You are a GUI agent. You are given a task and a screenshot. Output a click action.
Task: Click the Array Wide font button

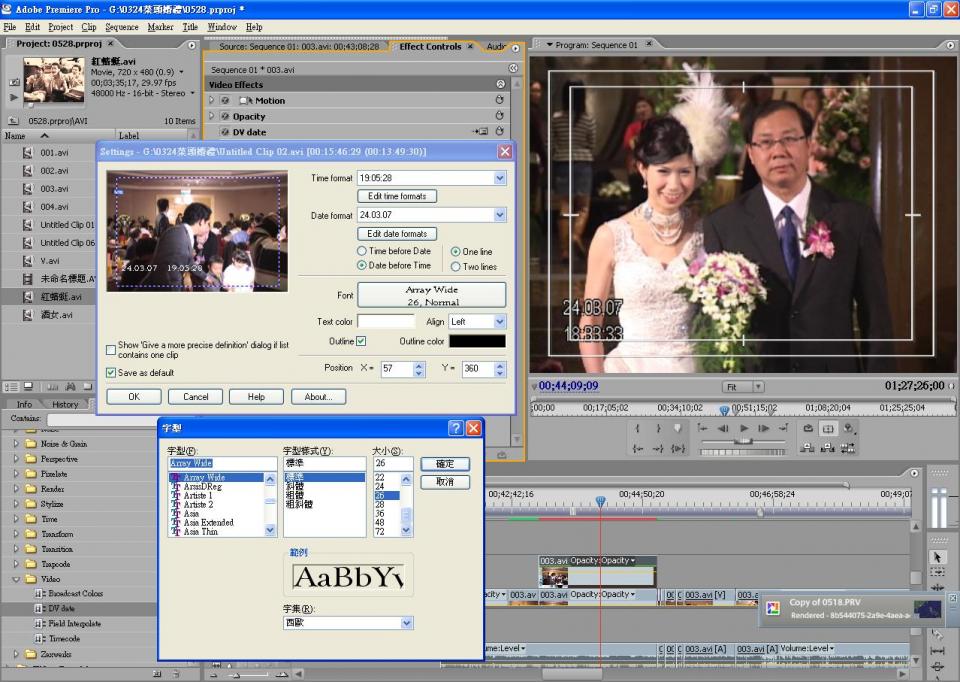tap(432, 295)
